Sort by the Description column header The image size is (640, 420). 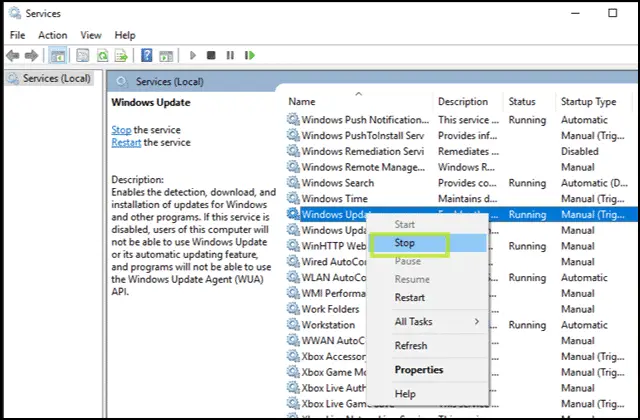[463, 102]
